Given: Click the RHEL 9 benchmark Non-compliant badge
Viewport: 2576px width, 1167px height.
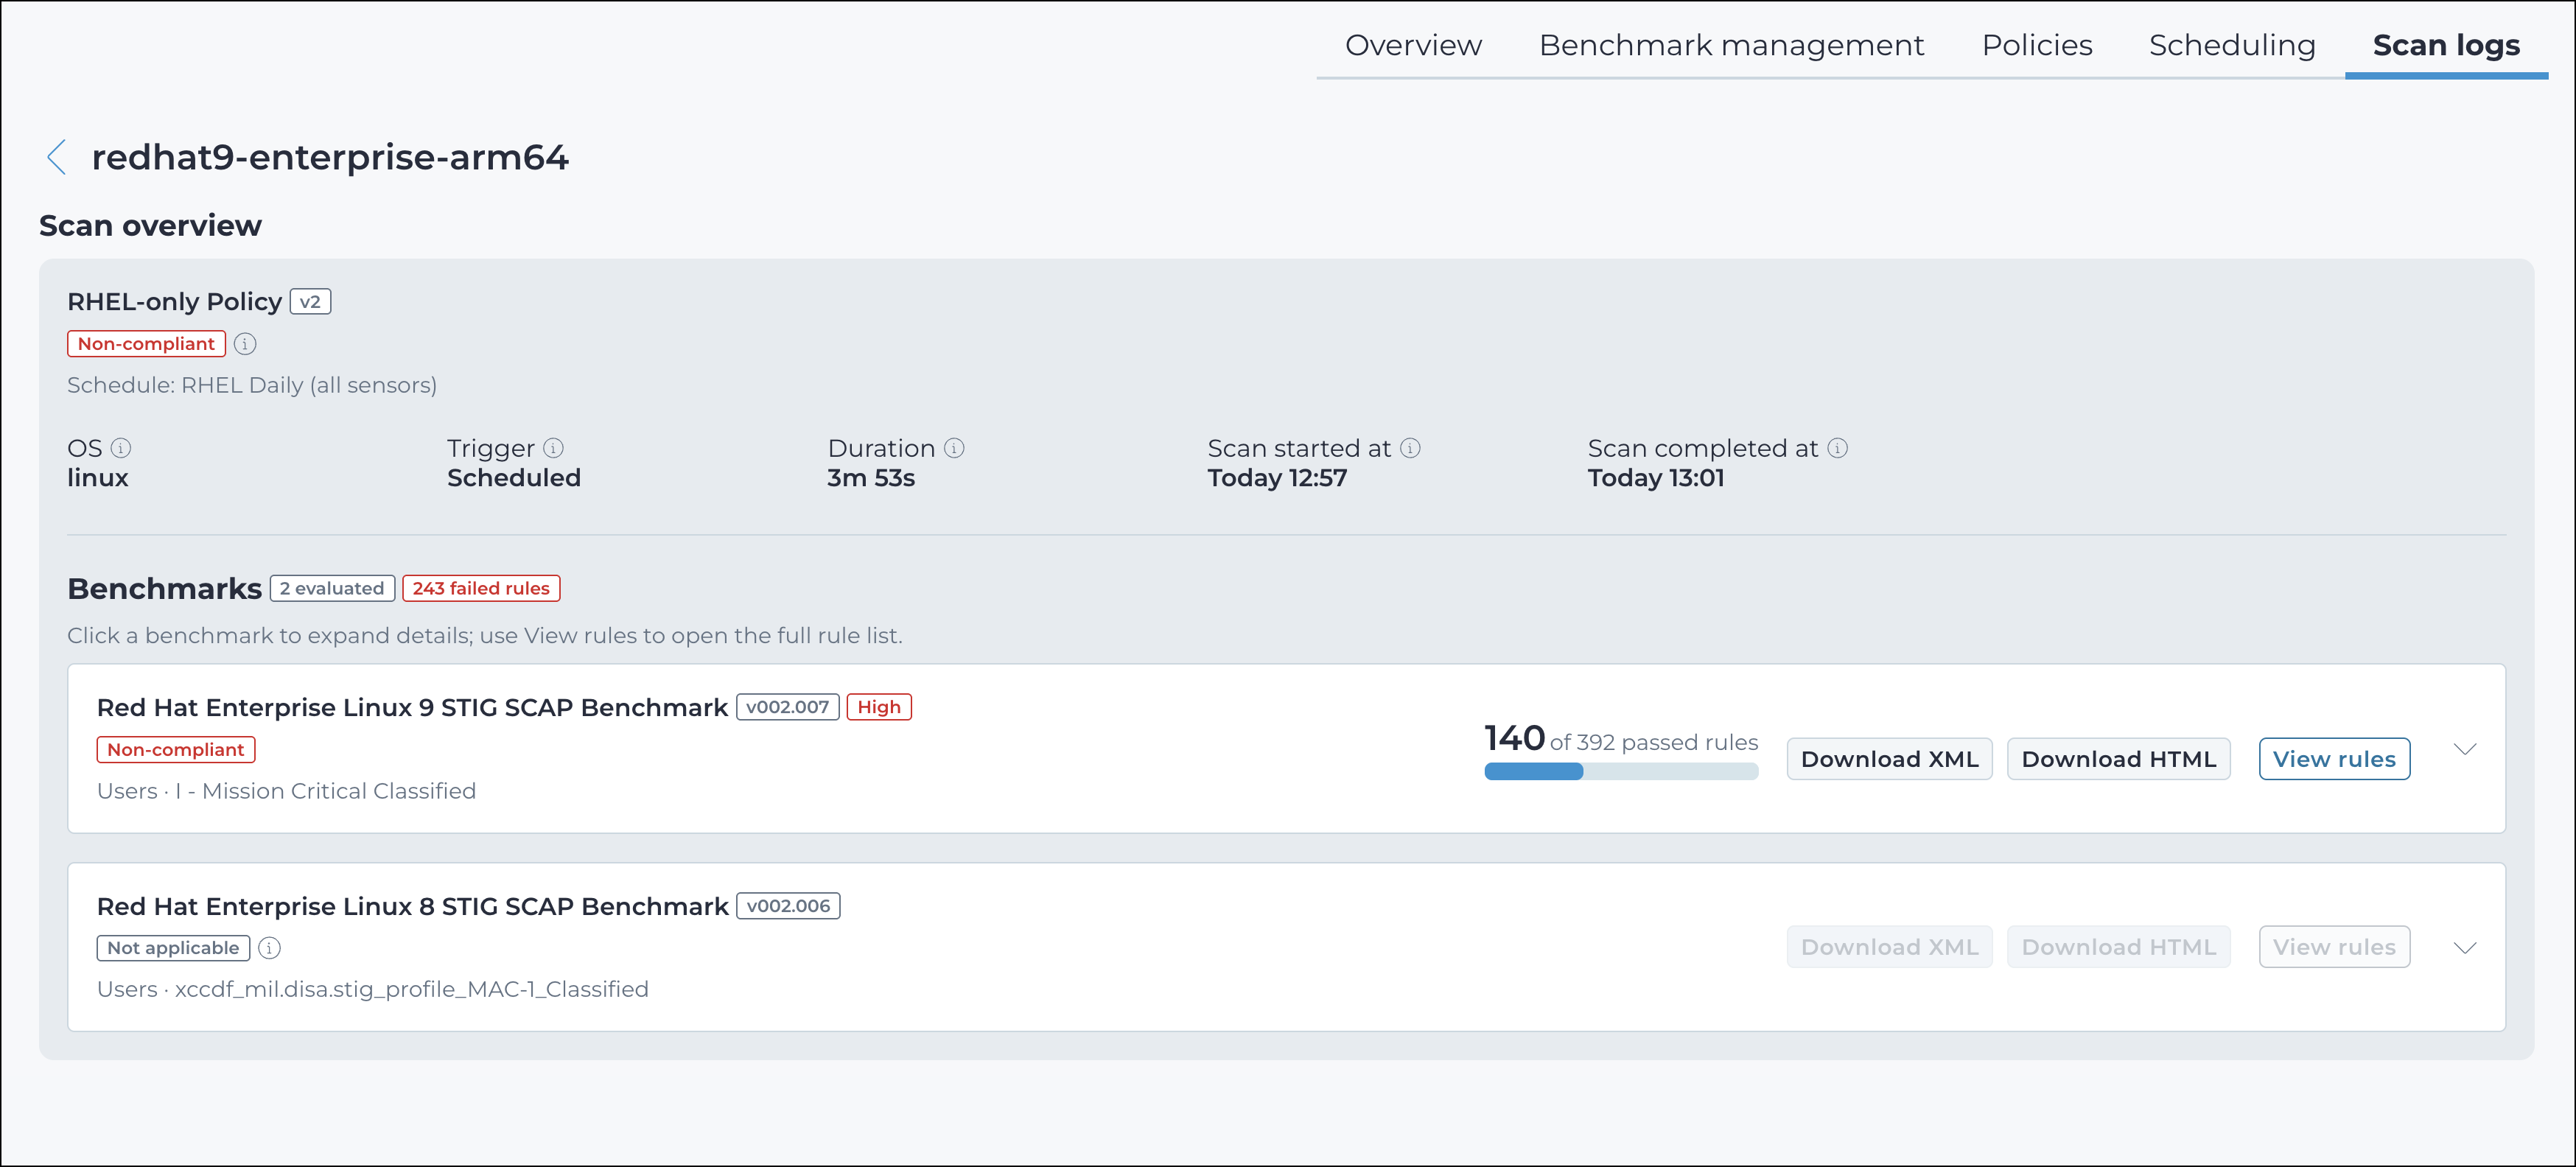Looking at the screenshot, I should [176, 750].
